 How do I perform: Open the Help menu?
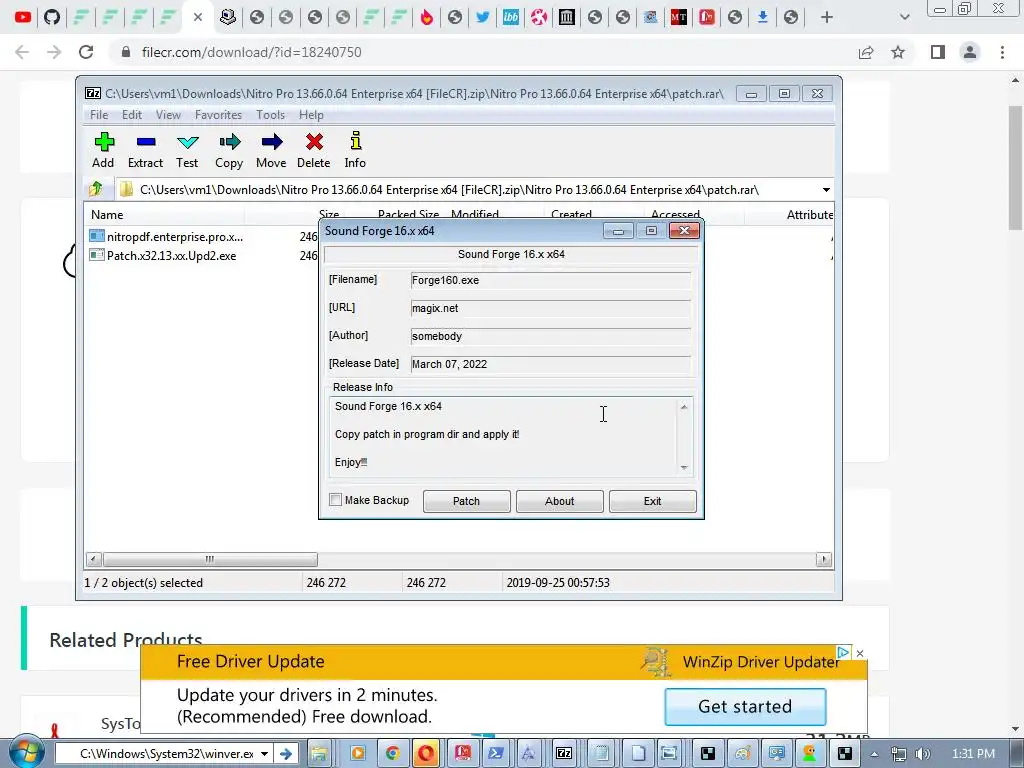coord(311,115)
